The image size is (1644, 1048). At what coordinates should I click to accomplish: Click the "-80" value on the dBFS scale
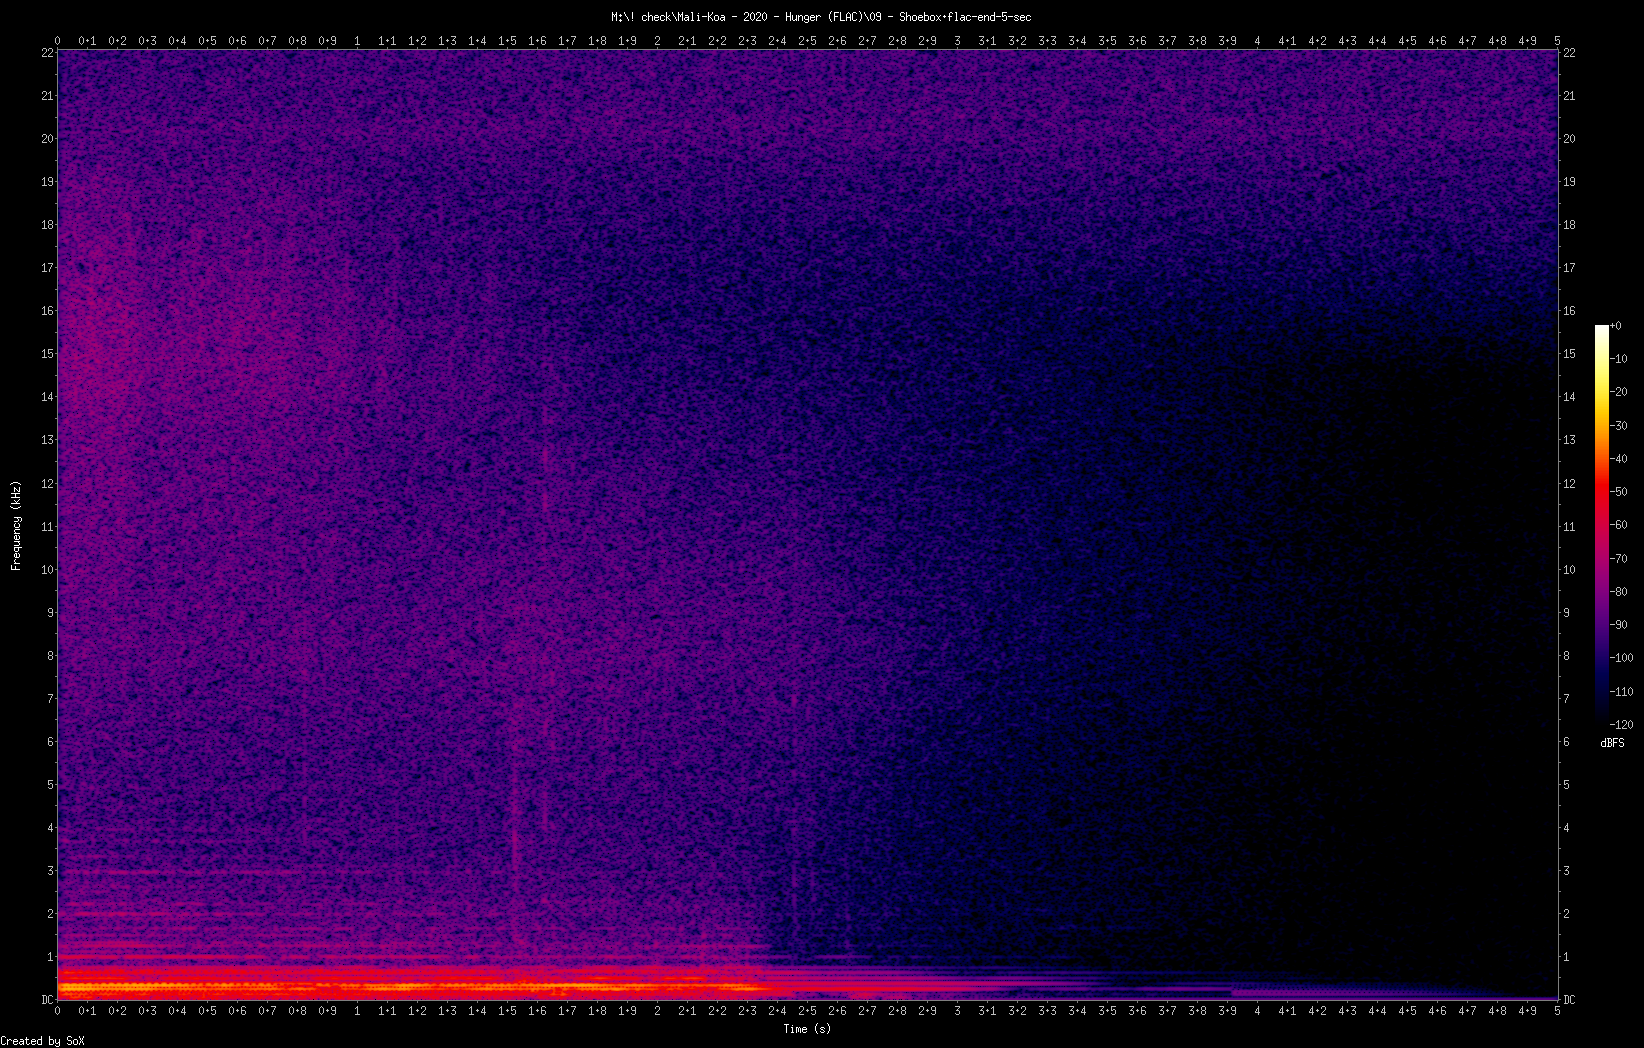click(1619, 592)
